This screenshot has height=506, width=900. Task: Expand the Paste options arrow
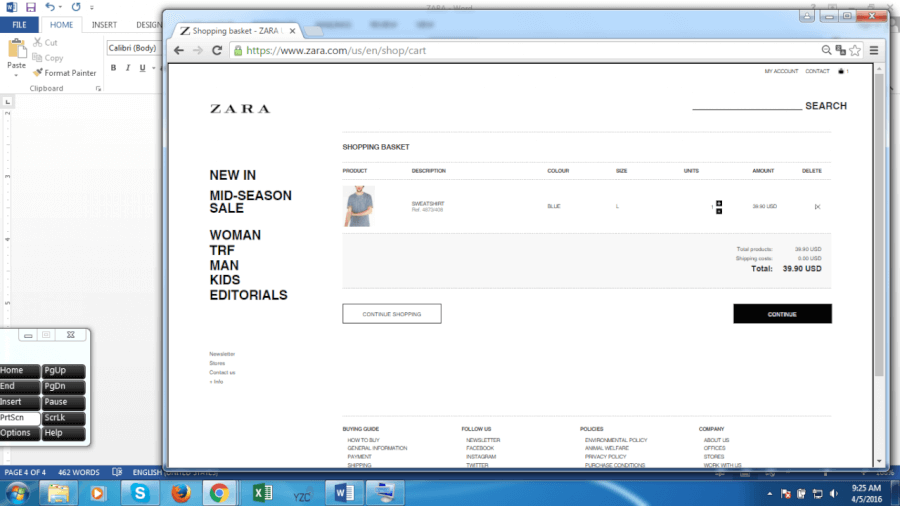(16, 75)
